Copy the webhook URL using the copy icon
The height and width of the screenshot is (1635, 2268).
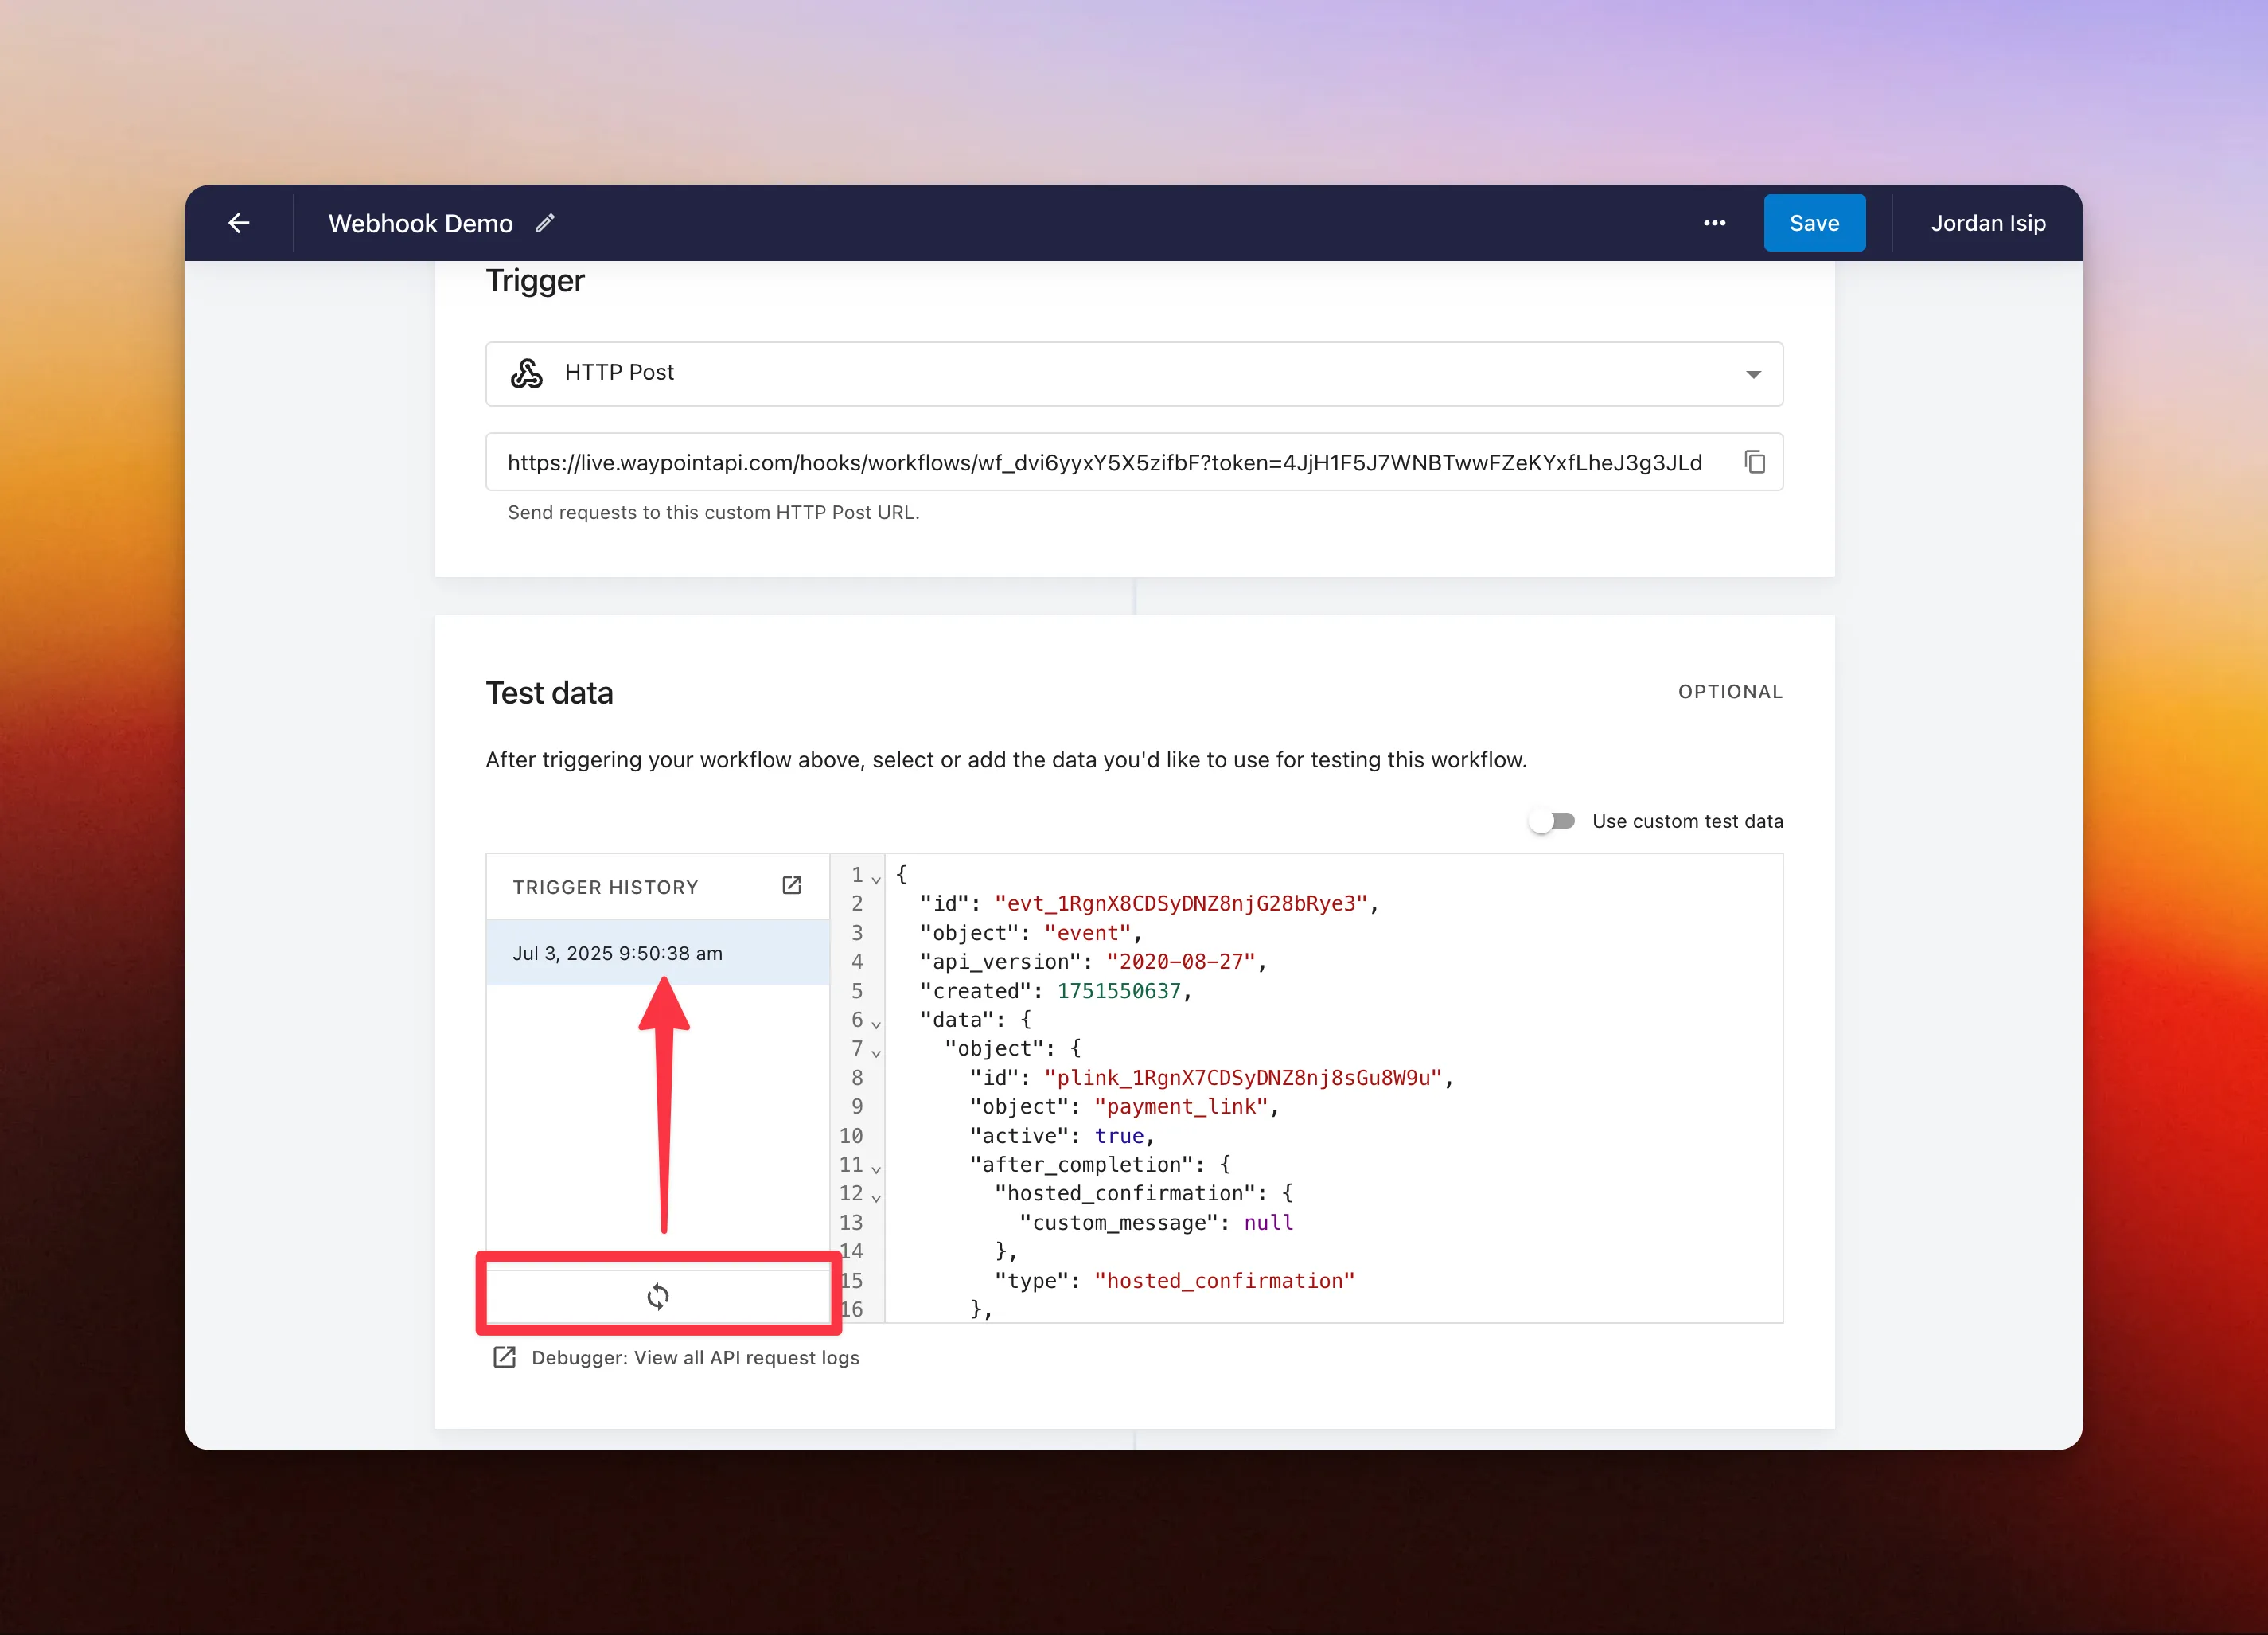tap(1755, 461)
